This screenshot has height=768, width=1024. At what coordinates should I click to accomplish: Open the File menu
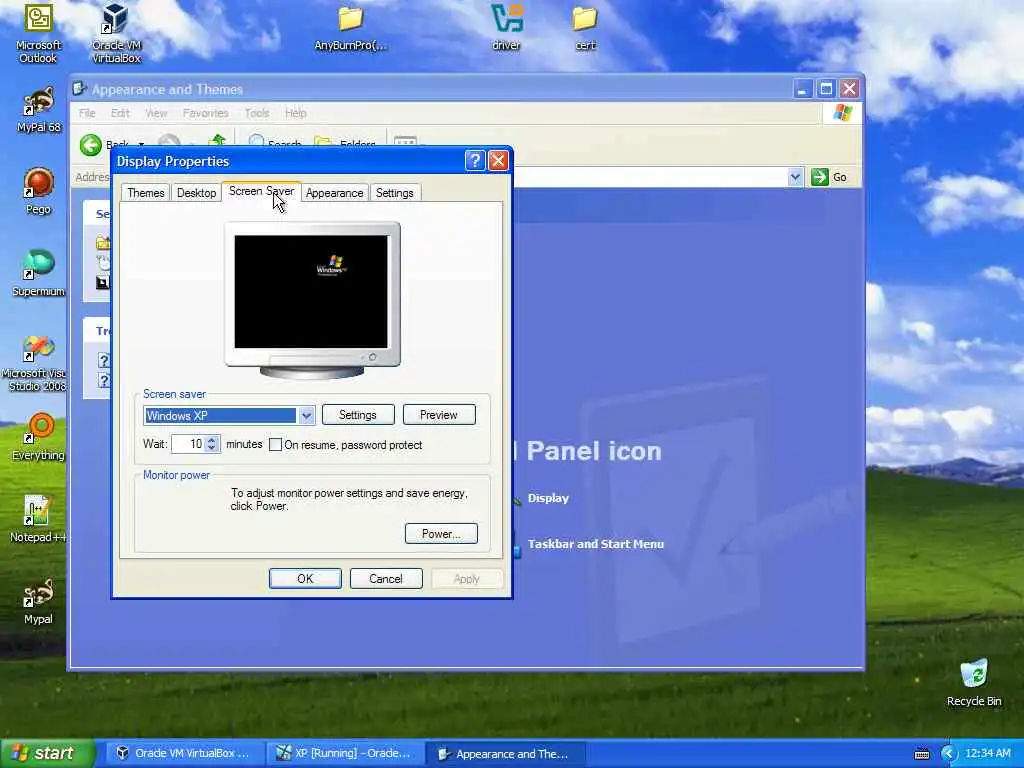(88, 113)
